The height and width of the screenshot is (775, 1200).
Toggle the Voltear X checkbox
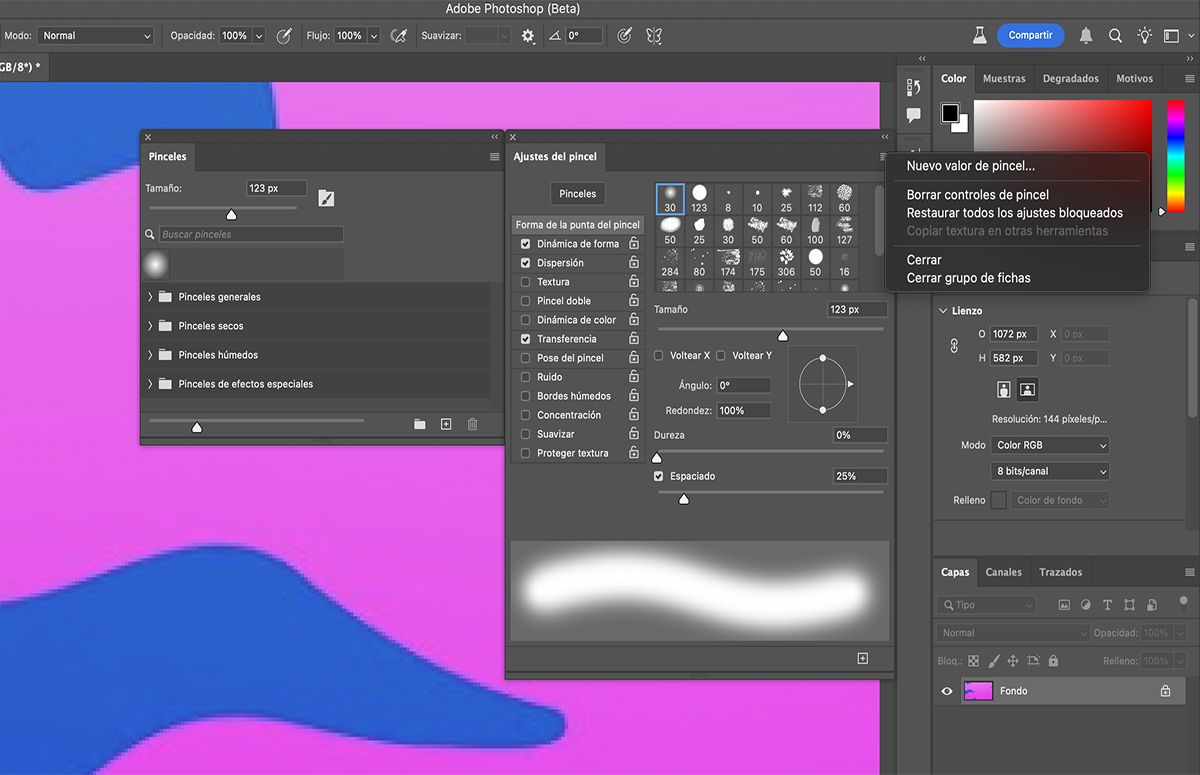click(659, 355)
